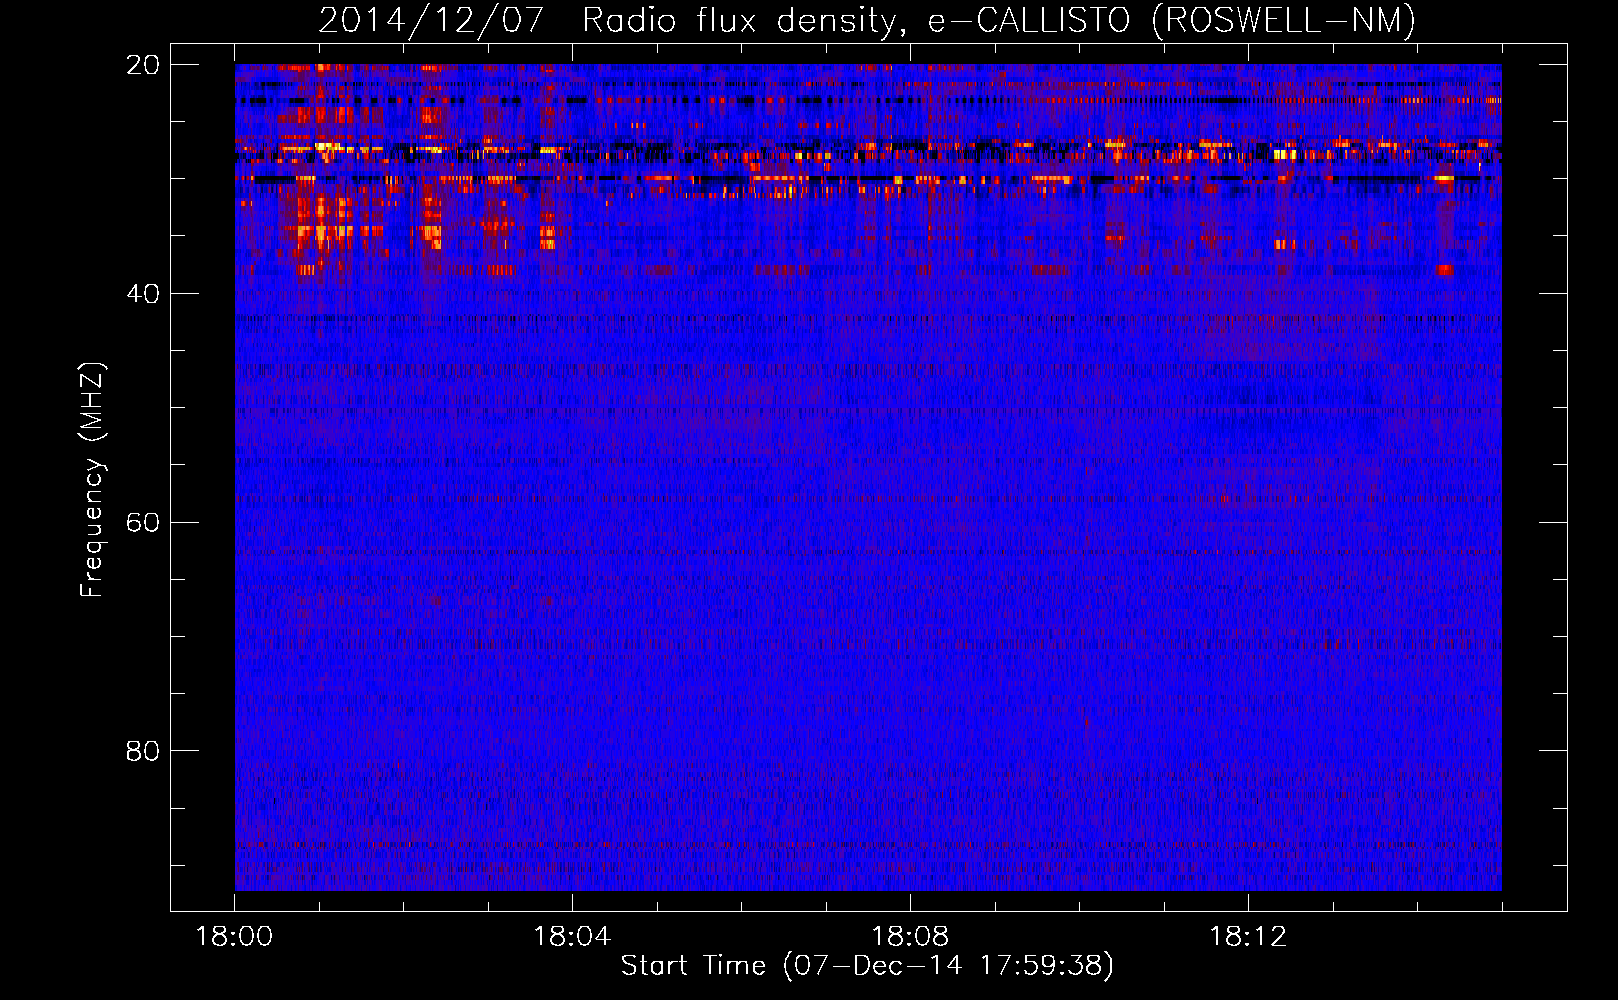Image resolution: width=1618 pixels, height=1000 pixels.
Task: Select the "Frequency (MHZ)" y-axis label
Action: click(x=92, y=480)
